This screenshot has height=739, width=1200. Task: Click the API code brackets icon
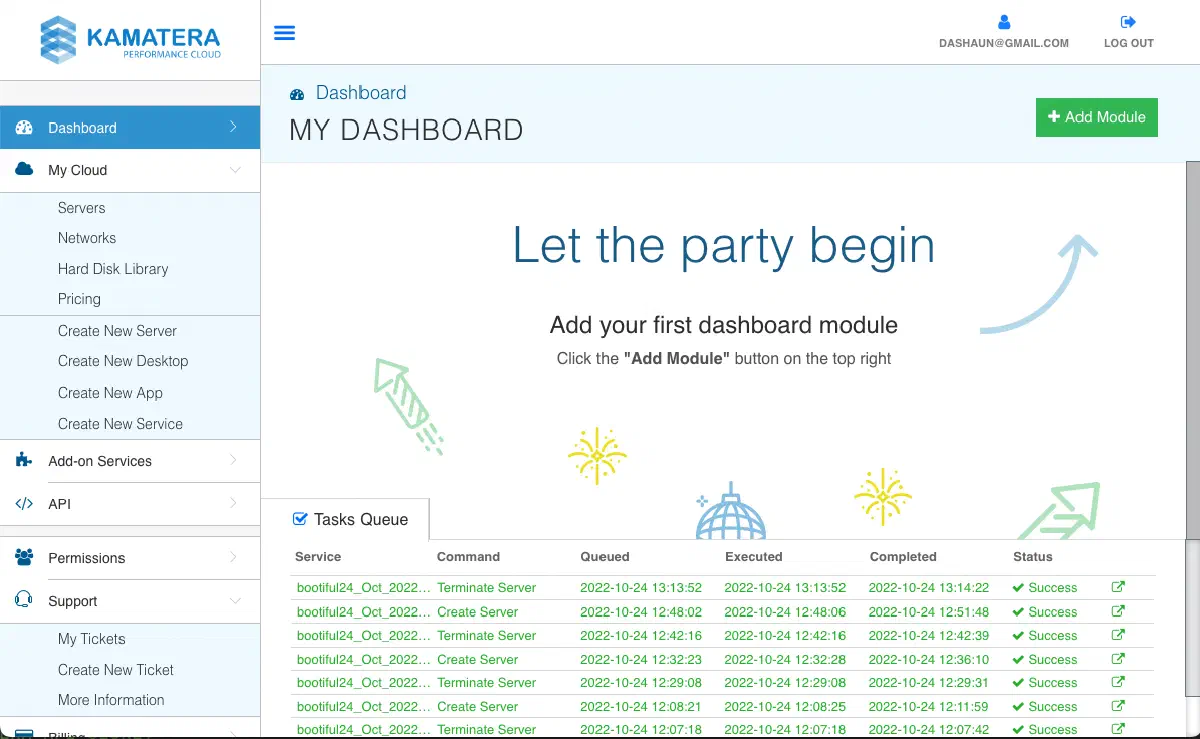tap(24, 504)
